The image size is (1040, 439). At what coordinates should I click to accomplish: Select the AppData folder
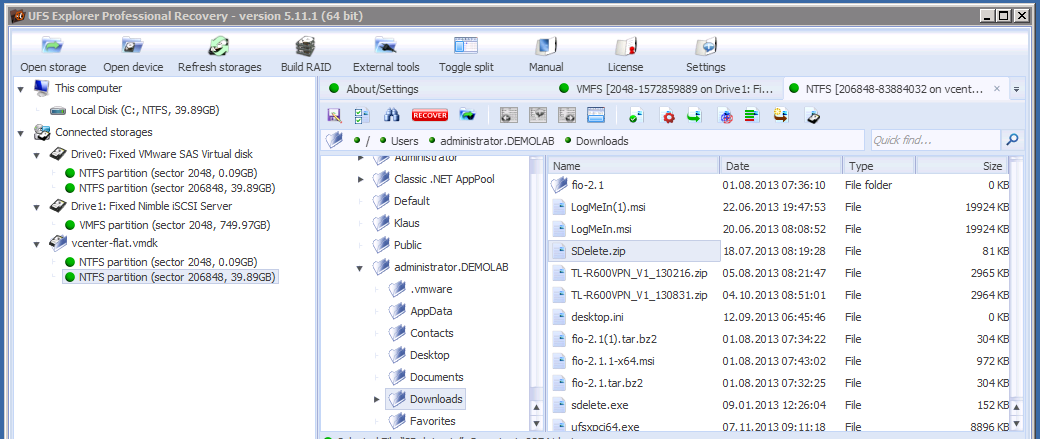[x=431, y=311]
